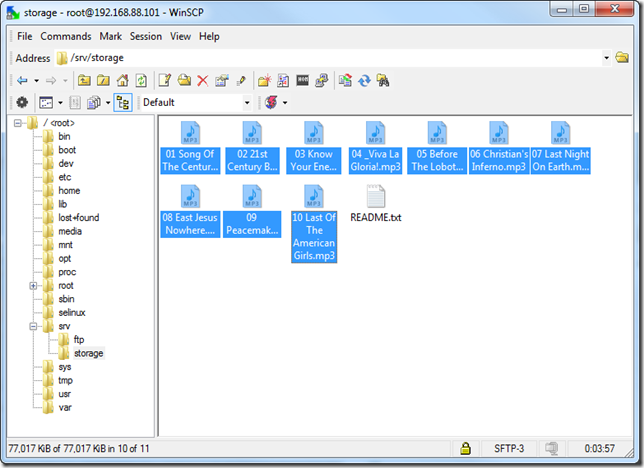Select the media folder in tree
This screenshot has height=468, width=644.
pyautogui.click(x=70, y=231)
